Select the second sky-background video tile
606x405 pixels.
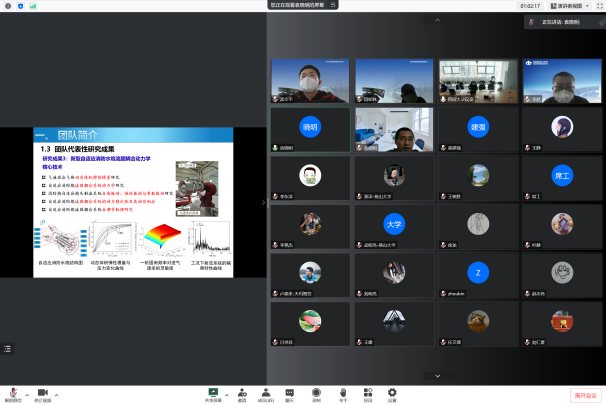tap(394, 81)
